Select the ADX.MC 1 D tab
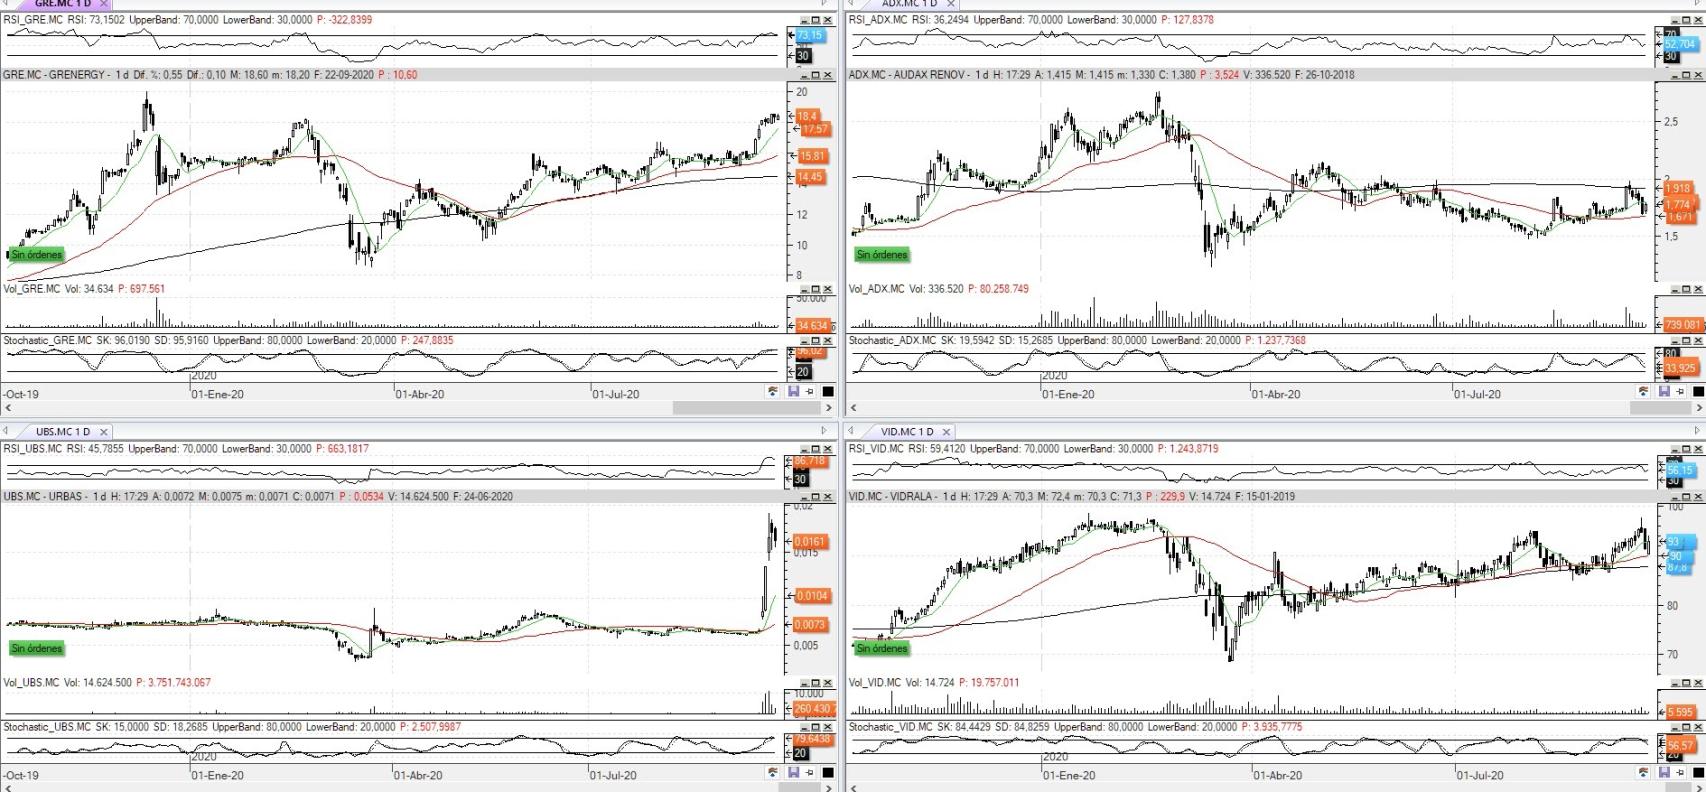The image size is (1706, 792). tap(909, 4)
